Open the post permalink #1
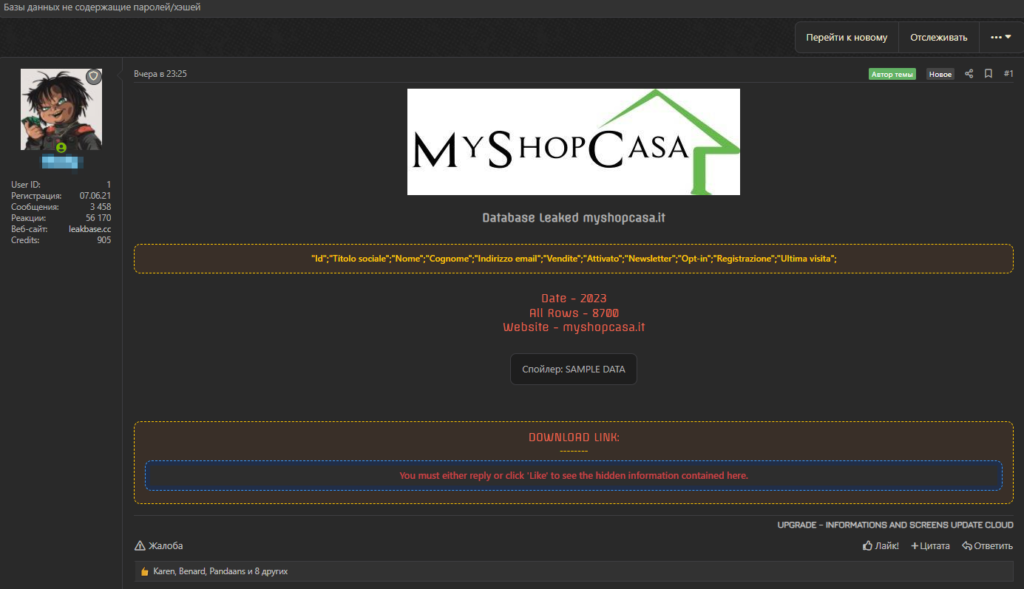1024x589 pixels. (x=1008, y=74)
